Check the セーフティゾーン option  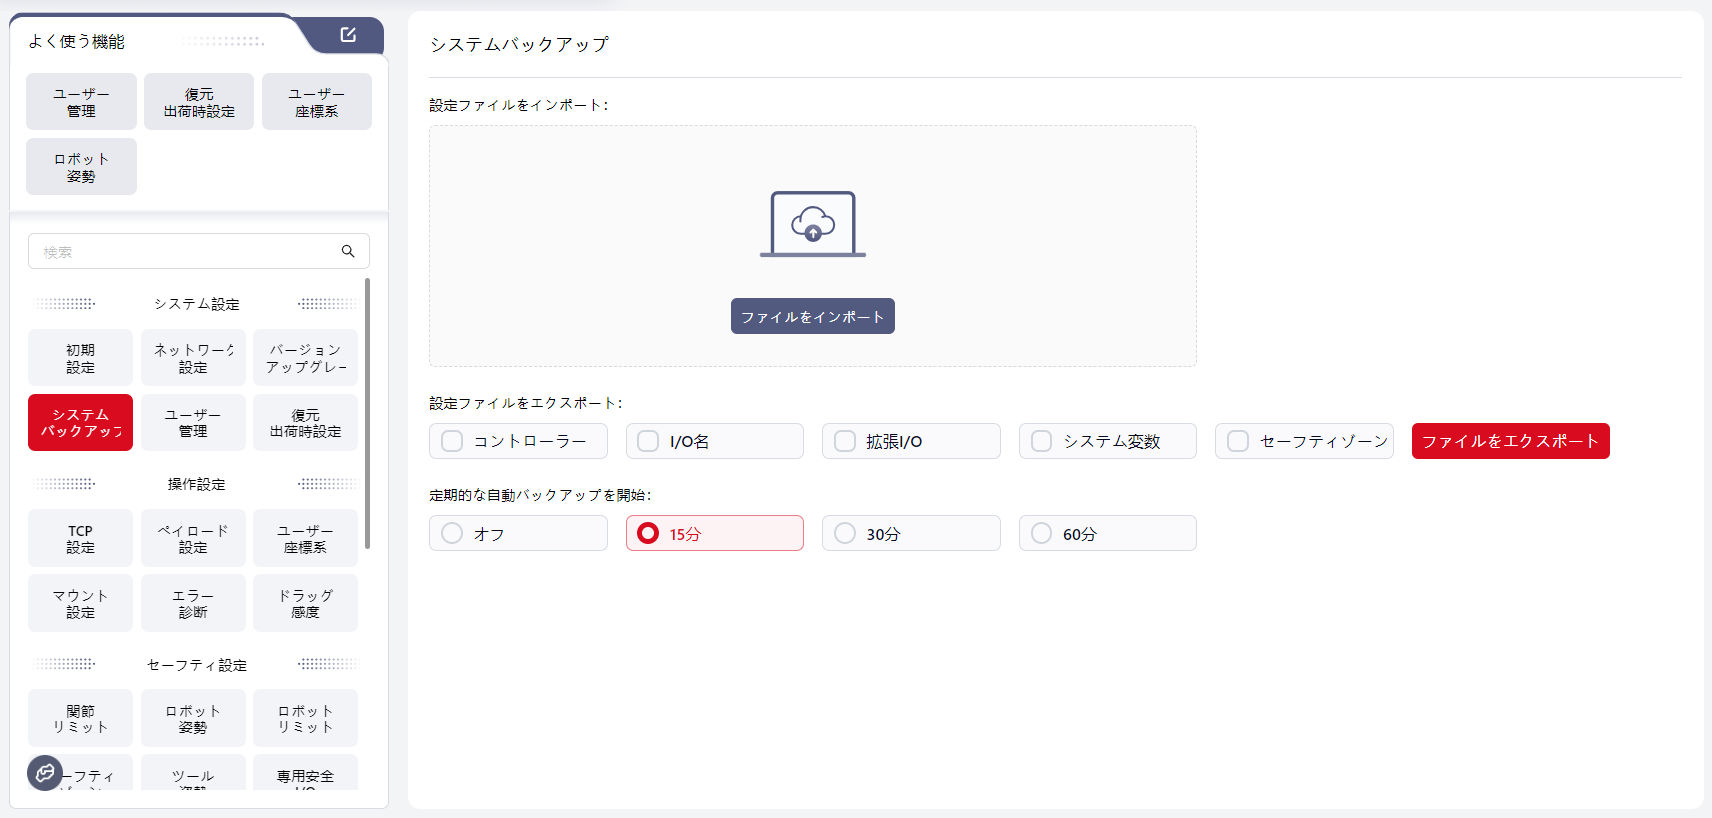(1238, 441)
